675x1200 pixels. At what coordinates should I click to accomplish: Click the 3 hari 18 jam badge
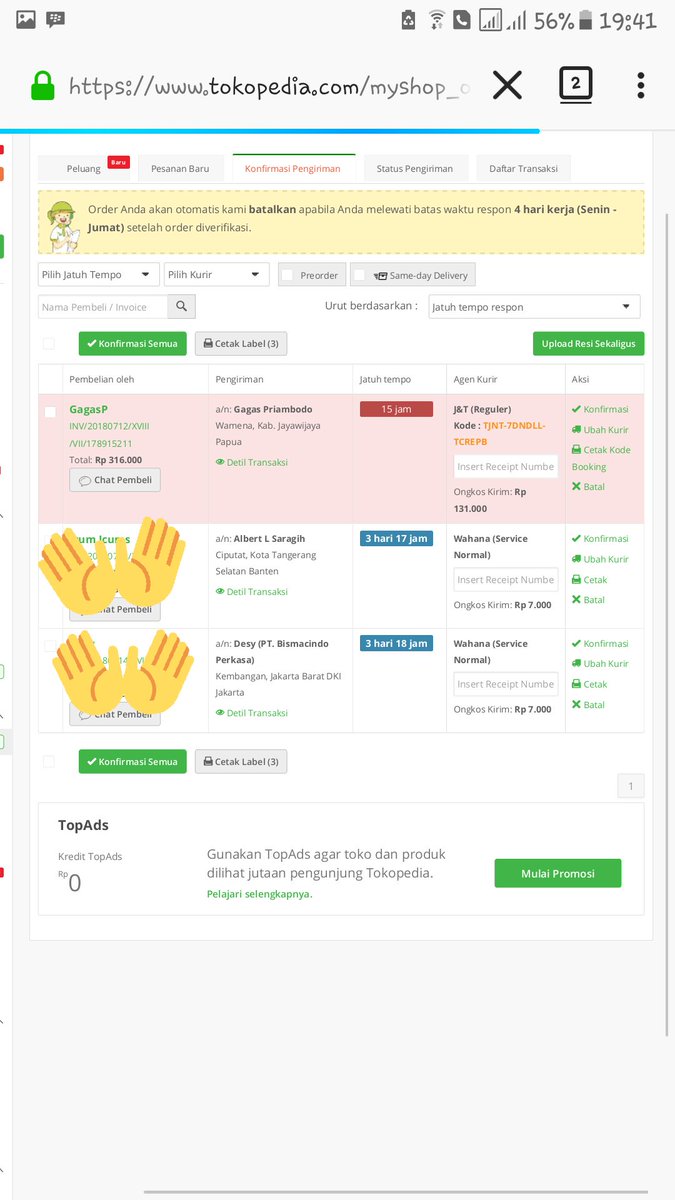[396, 644]
